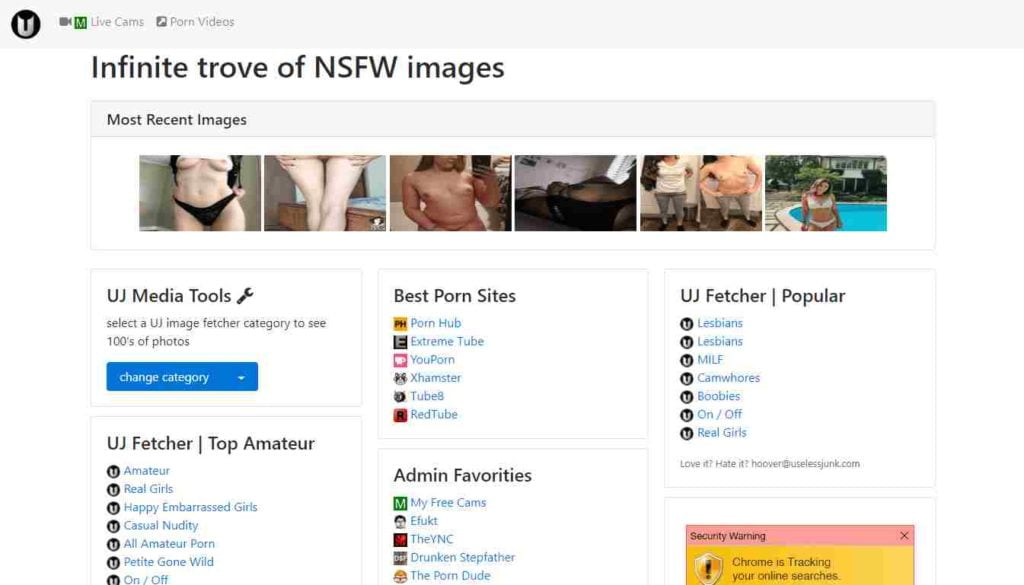Open Live Cams in the top navigation

coord(118,22)
